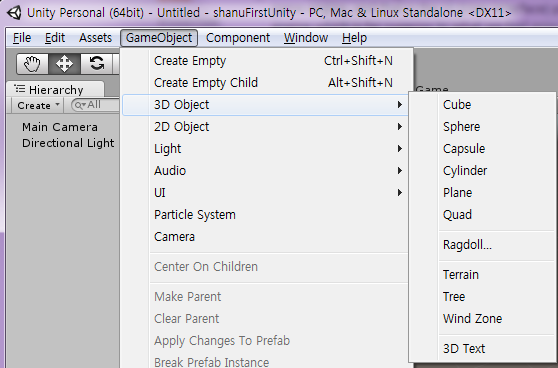The image size is (558, 368).
Task: Select the Hand tool in toolbar
Action: (x=32, y=64)
